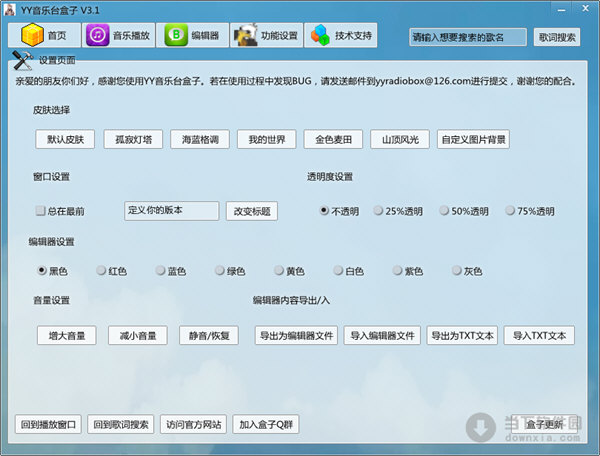The height and width of the screenshot is (456, 600).
Task: Click the colored cubes support icon
Action: coord(320,35)
